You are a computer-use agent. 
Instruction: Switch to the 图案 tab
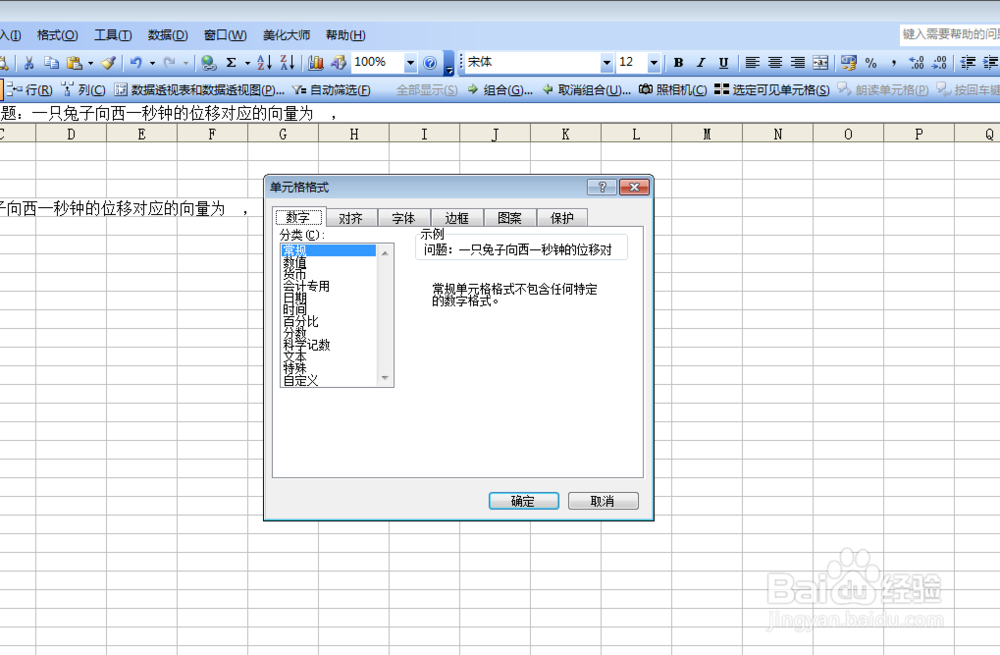tap(510, 218)
